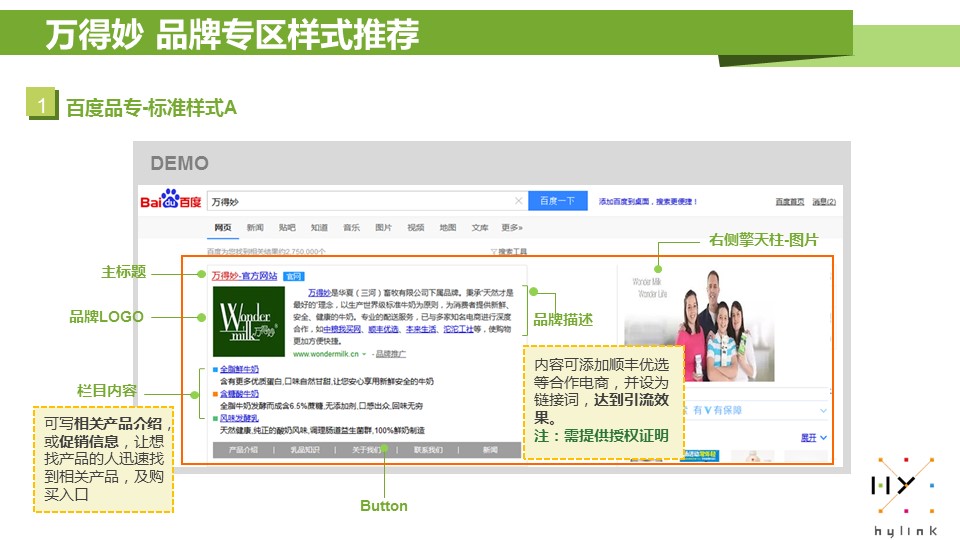Open the 万得妙-官方网站 title link
The height and width of the screenshot is (540, 960).
pos(244,276)
